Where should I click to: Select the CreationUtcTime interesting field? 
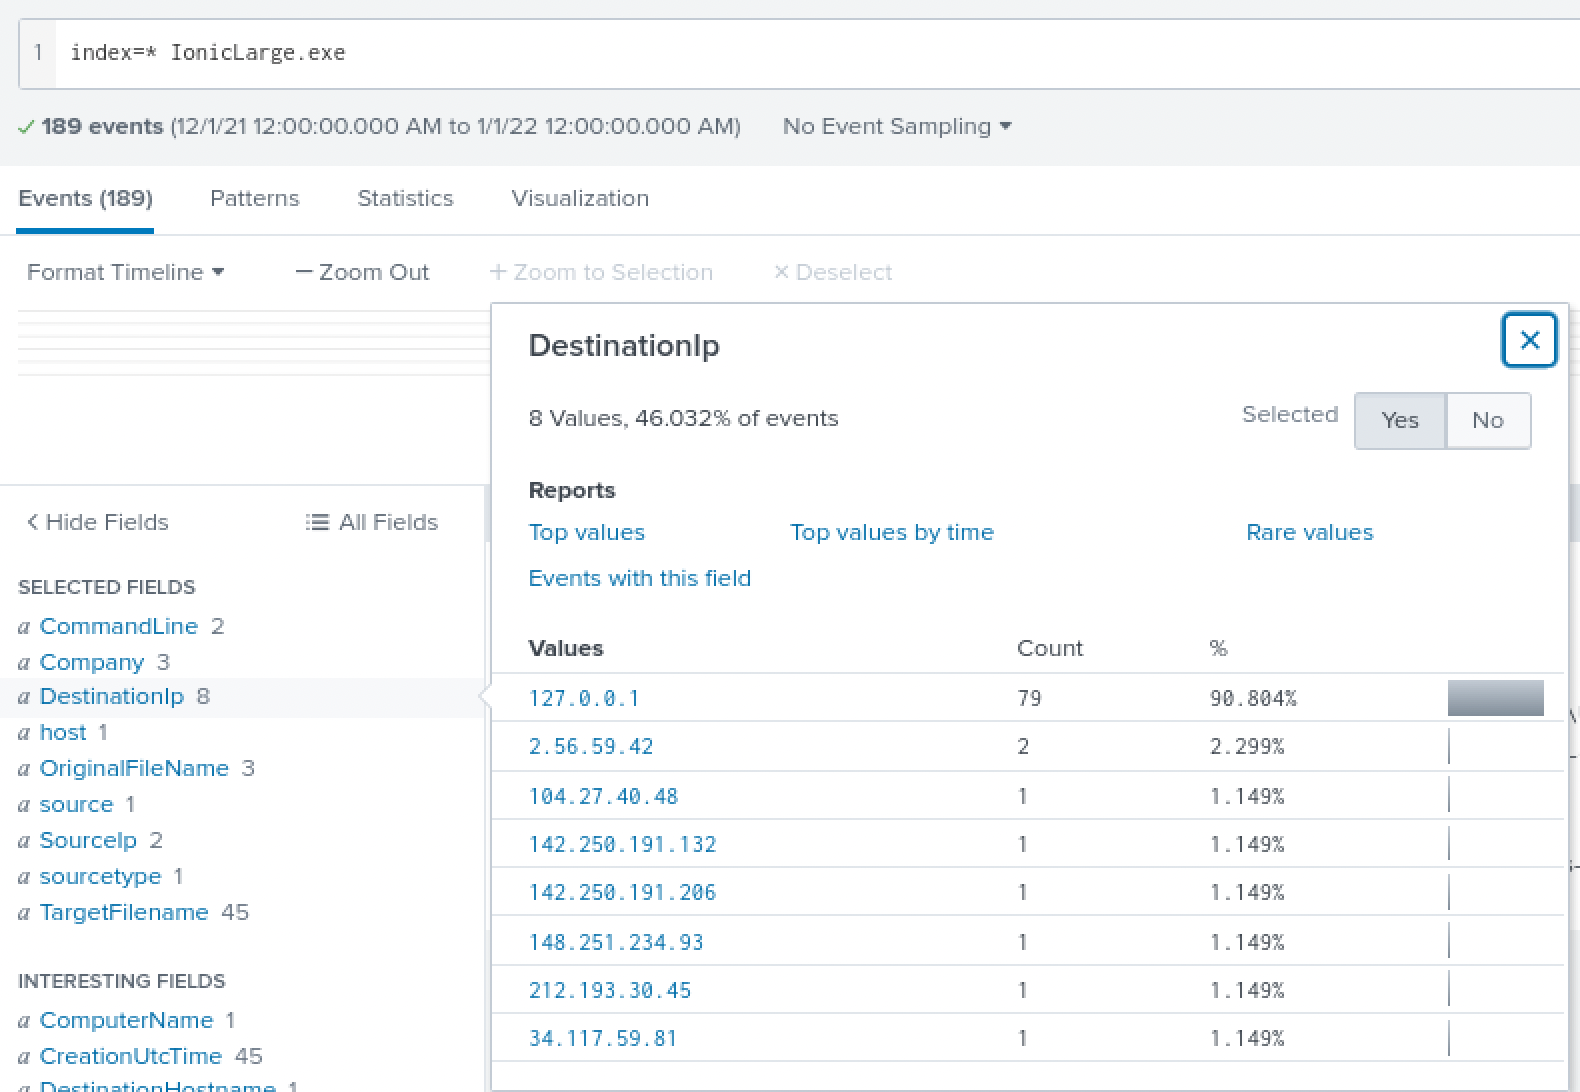130,1056
